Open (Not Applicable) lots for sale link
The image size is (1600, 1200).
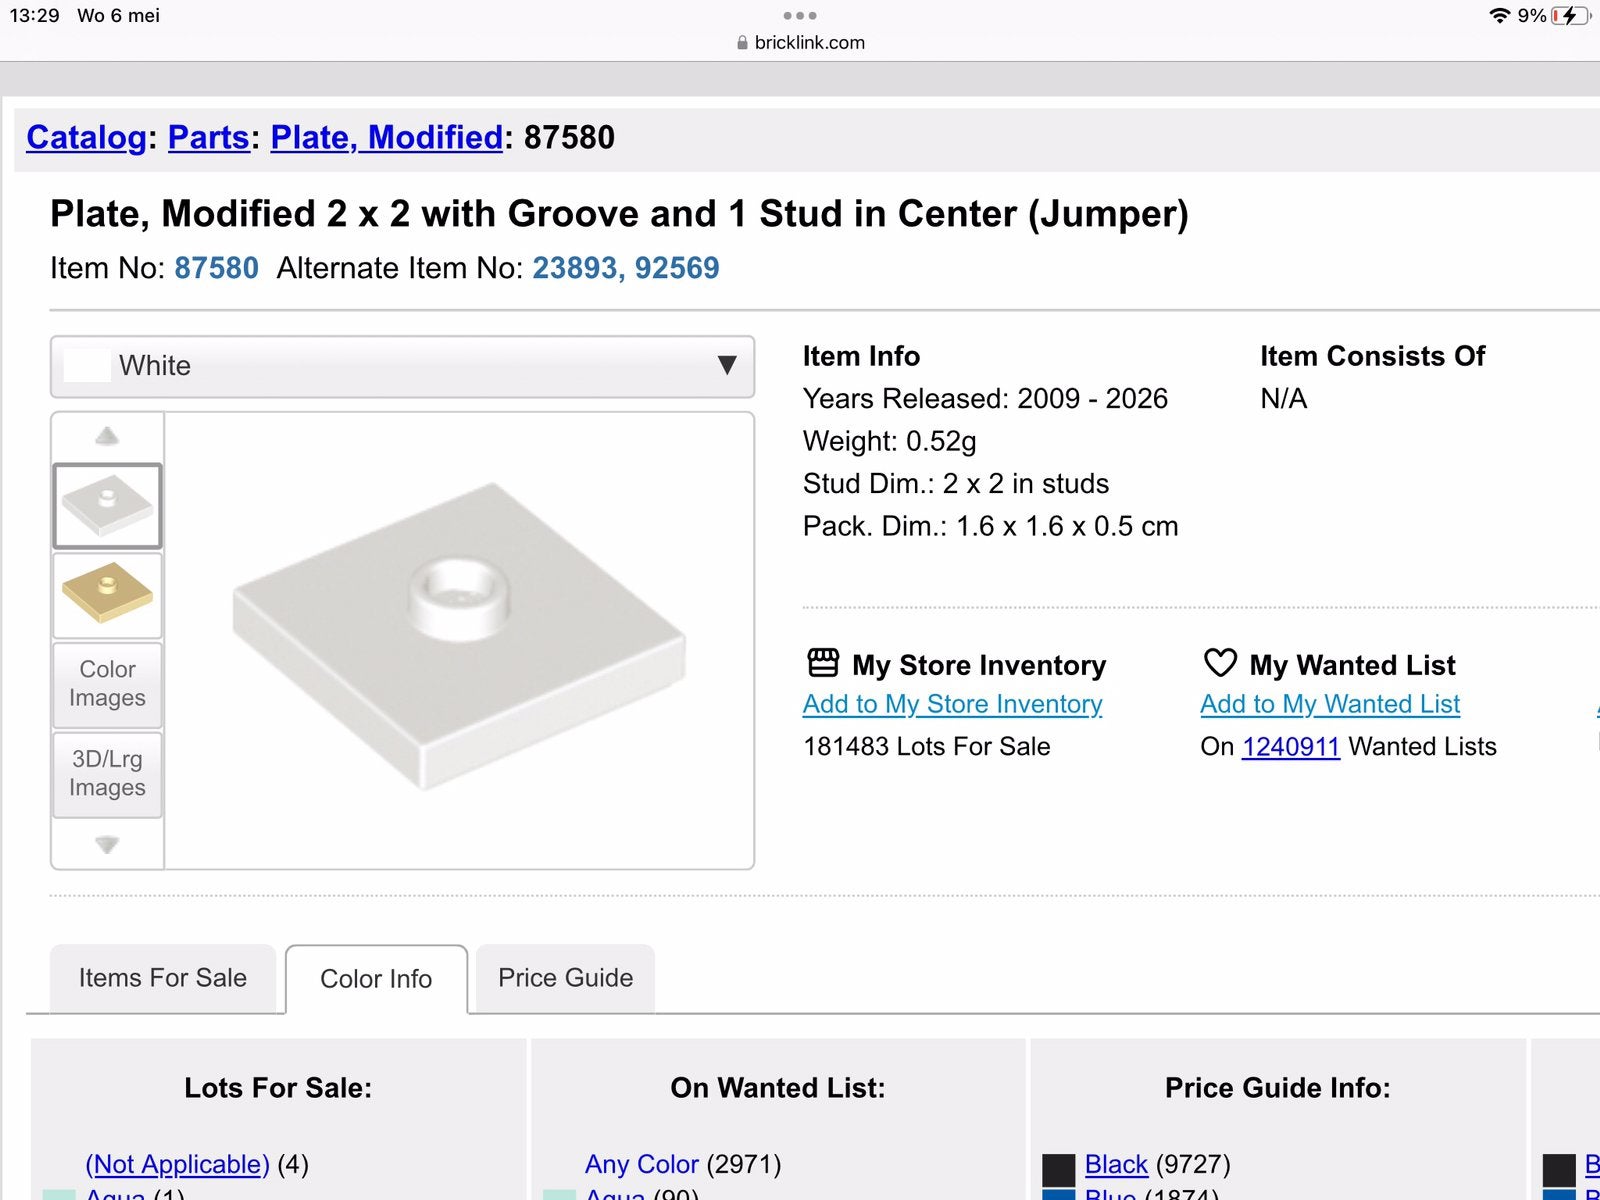point(177,1164)
